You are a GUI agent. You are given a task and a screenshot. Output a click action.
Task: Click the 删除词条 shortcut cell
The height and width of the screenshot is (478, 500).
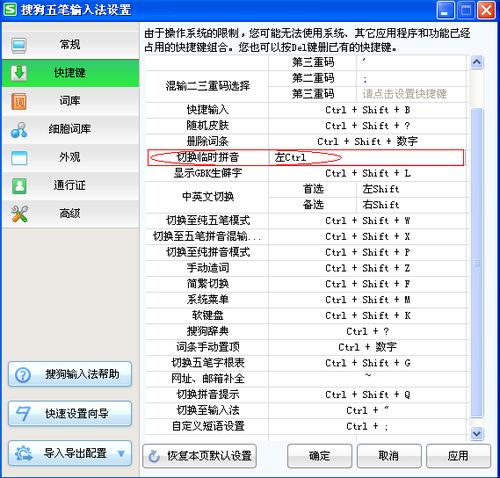(x=367, y=142)
